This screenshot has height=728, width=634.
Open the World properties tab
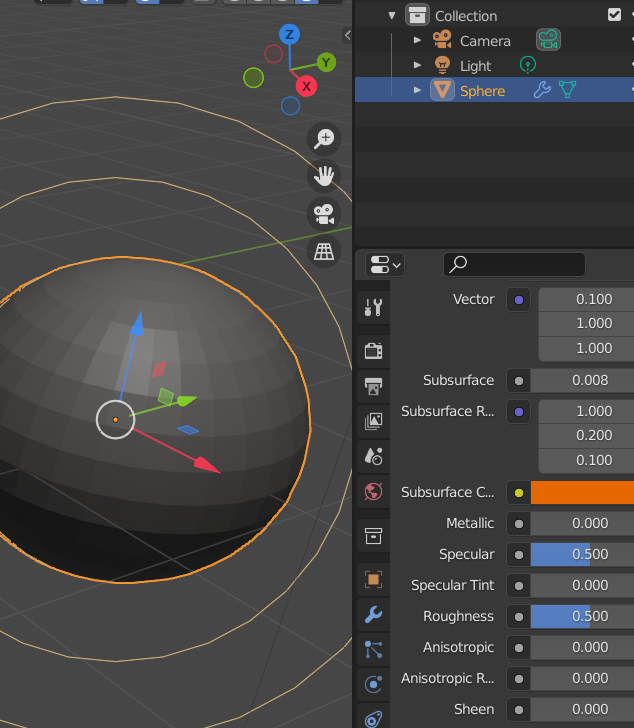[x=373, y=491]
